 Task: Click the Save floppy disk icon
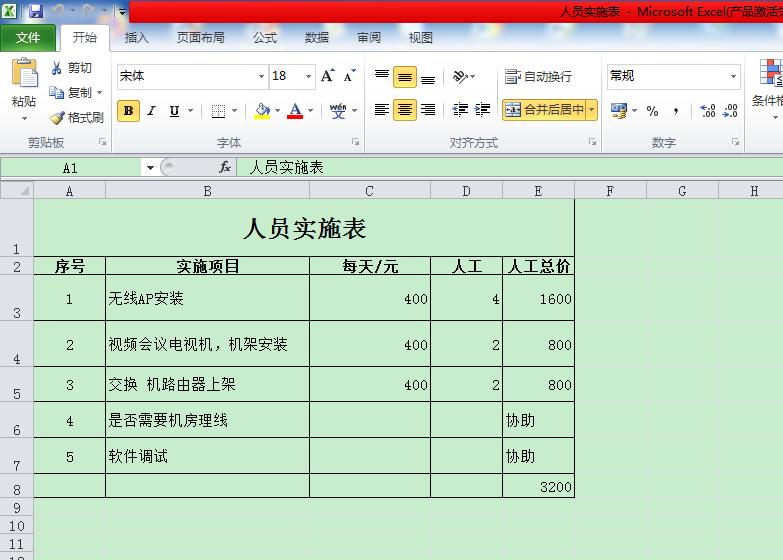[x=35, y=10]
